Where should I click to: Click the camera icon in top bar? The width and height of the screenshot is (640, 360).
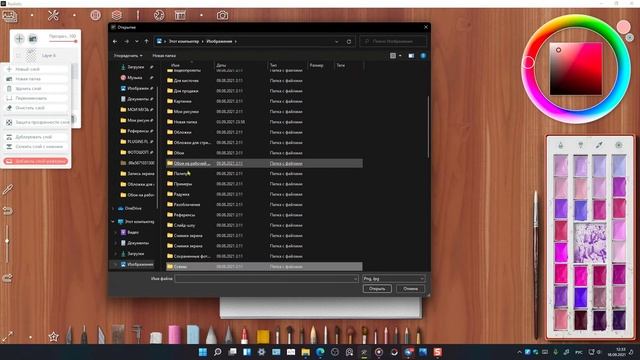point(222,16)
